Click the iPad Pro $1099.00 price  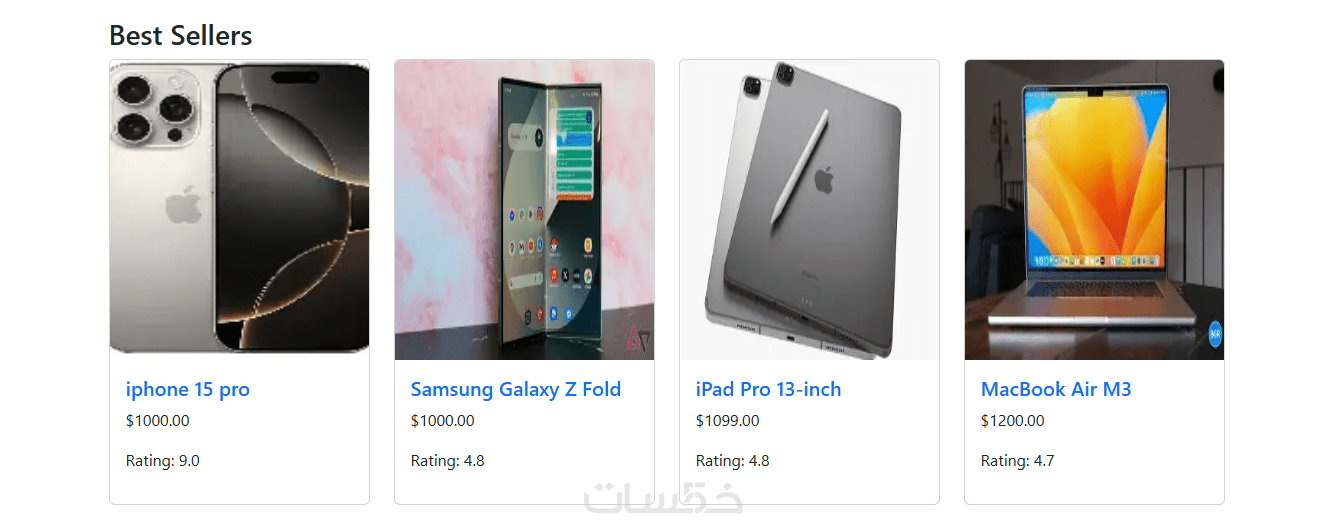coord(727,421)
